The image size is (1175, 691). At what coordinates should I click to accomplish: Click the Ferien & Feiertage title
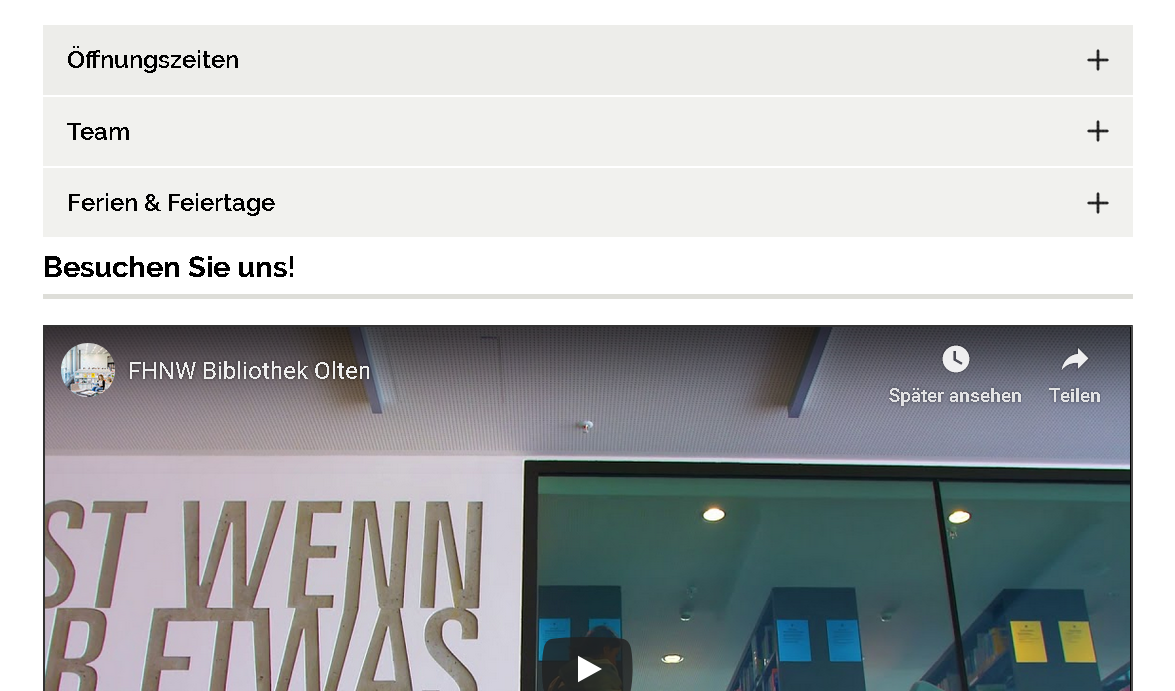point(171,203)
